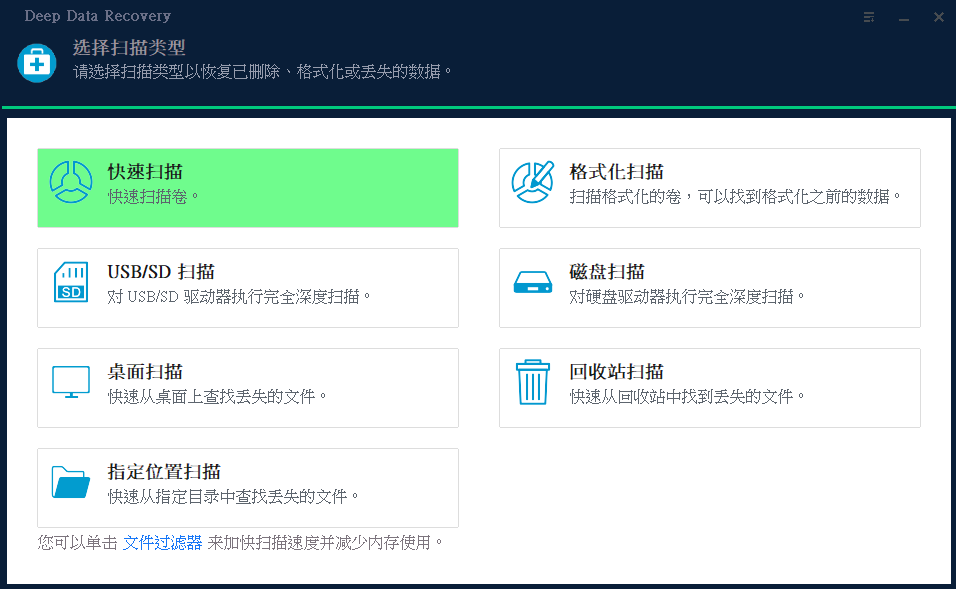
Task: Click the folder icon for specified location scan
Action: [71, 482]
